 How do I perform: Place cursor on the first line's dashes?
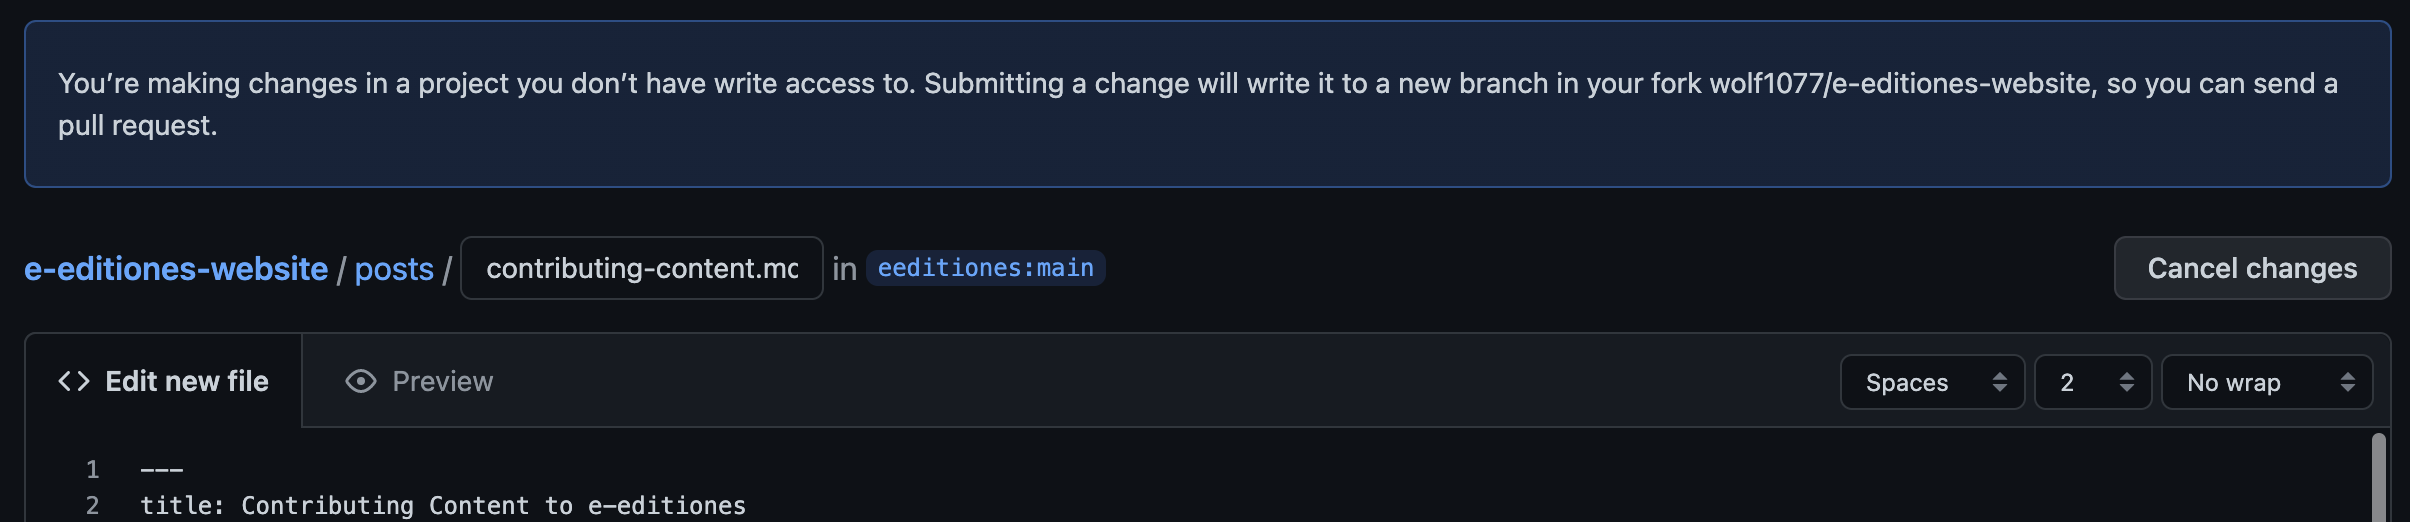point(162,470)
